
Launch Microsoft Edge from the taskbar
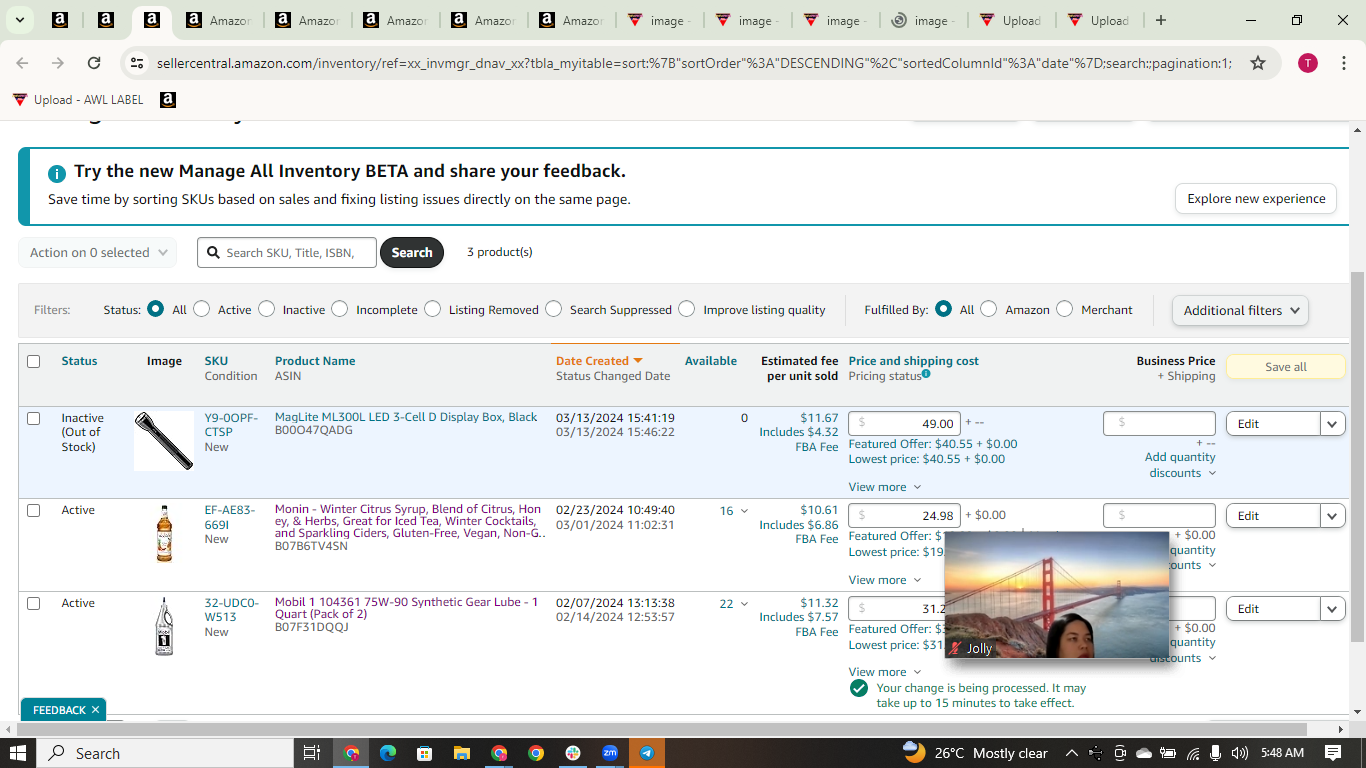point(387,753)
